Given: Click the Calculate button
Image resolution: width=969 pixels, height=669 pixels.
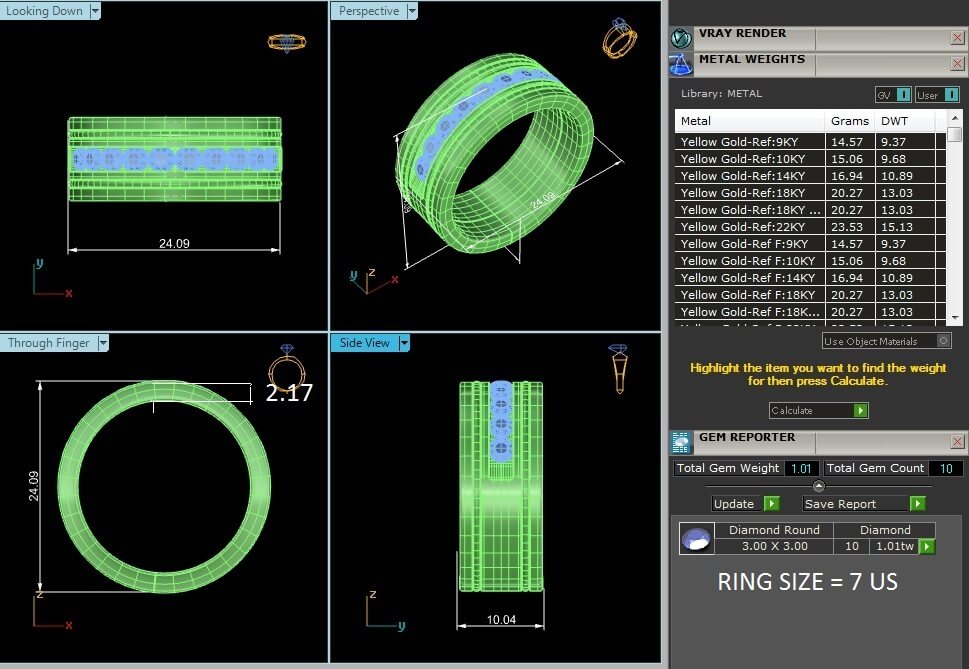Looking at the screenshot, I should point(819,410).
